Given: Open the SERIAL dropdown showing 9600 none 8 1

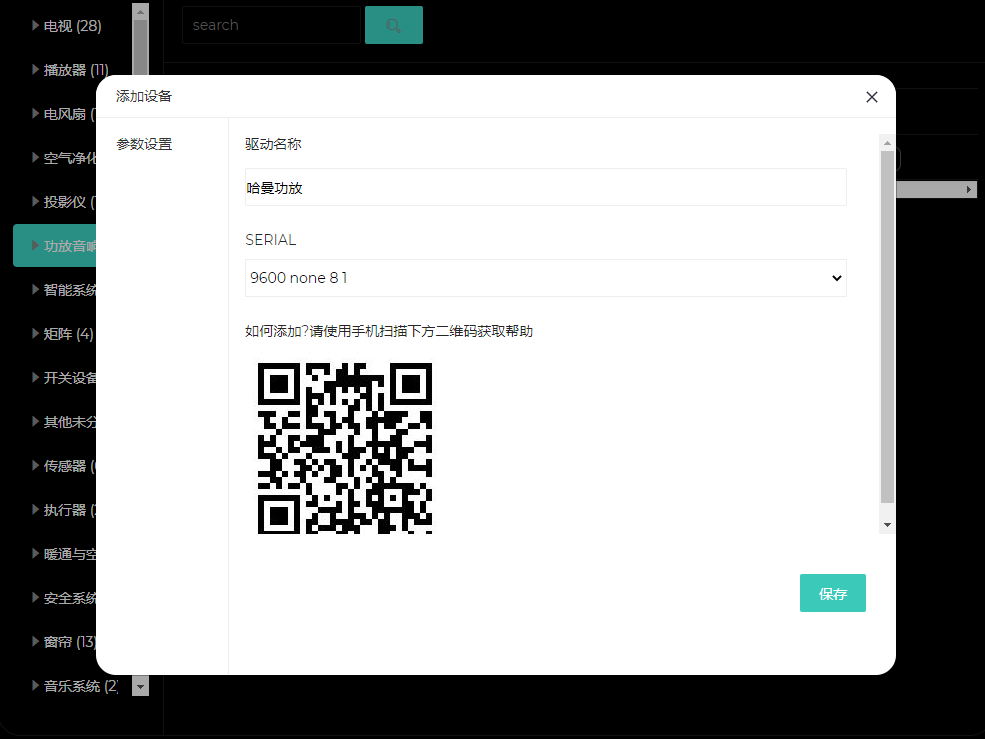Looking at the screenshot, I should tap(545, 278).
